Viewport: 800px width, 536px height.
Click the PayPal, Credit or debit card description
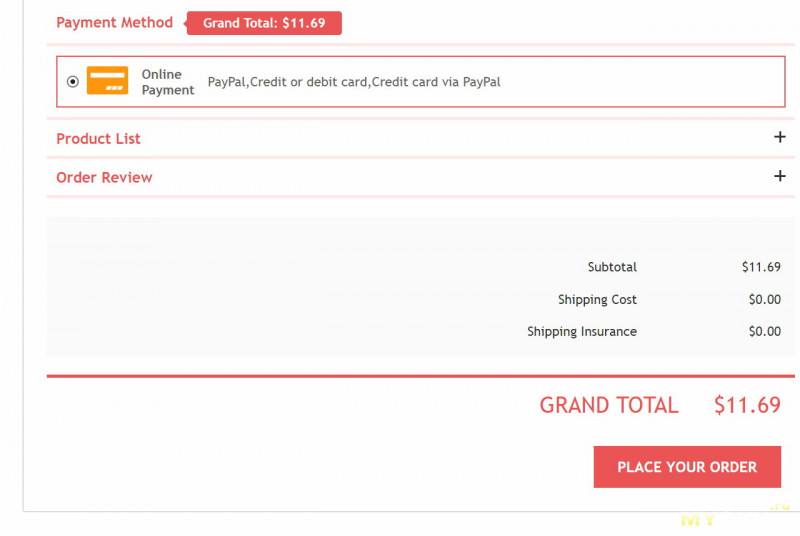tap(353, 82)
